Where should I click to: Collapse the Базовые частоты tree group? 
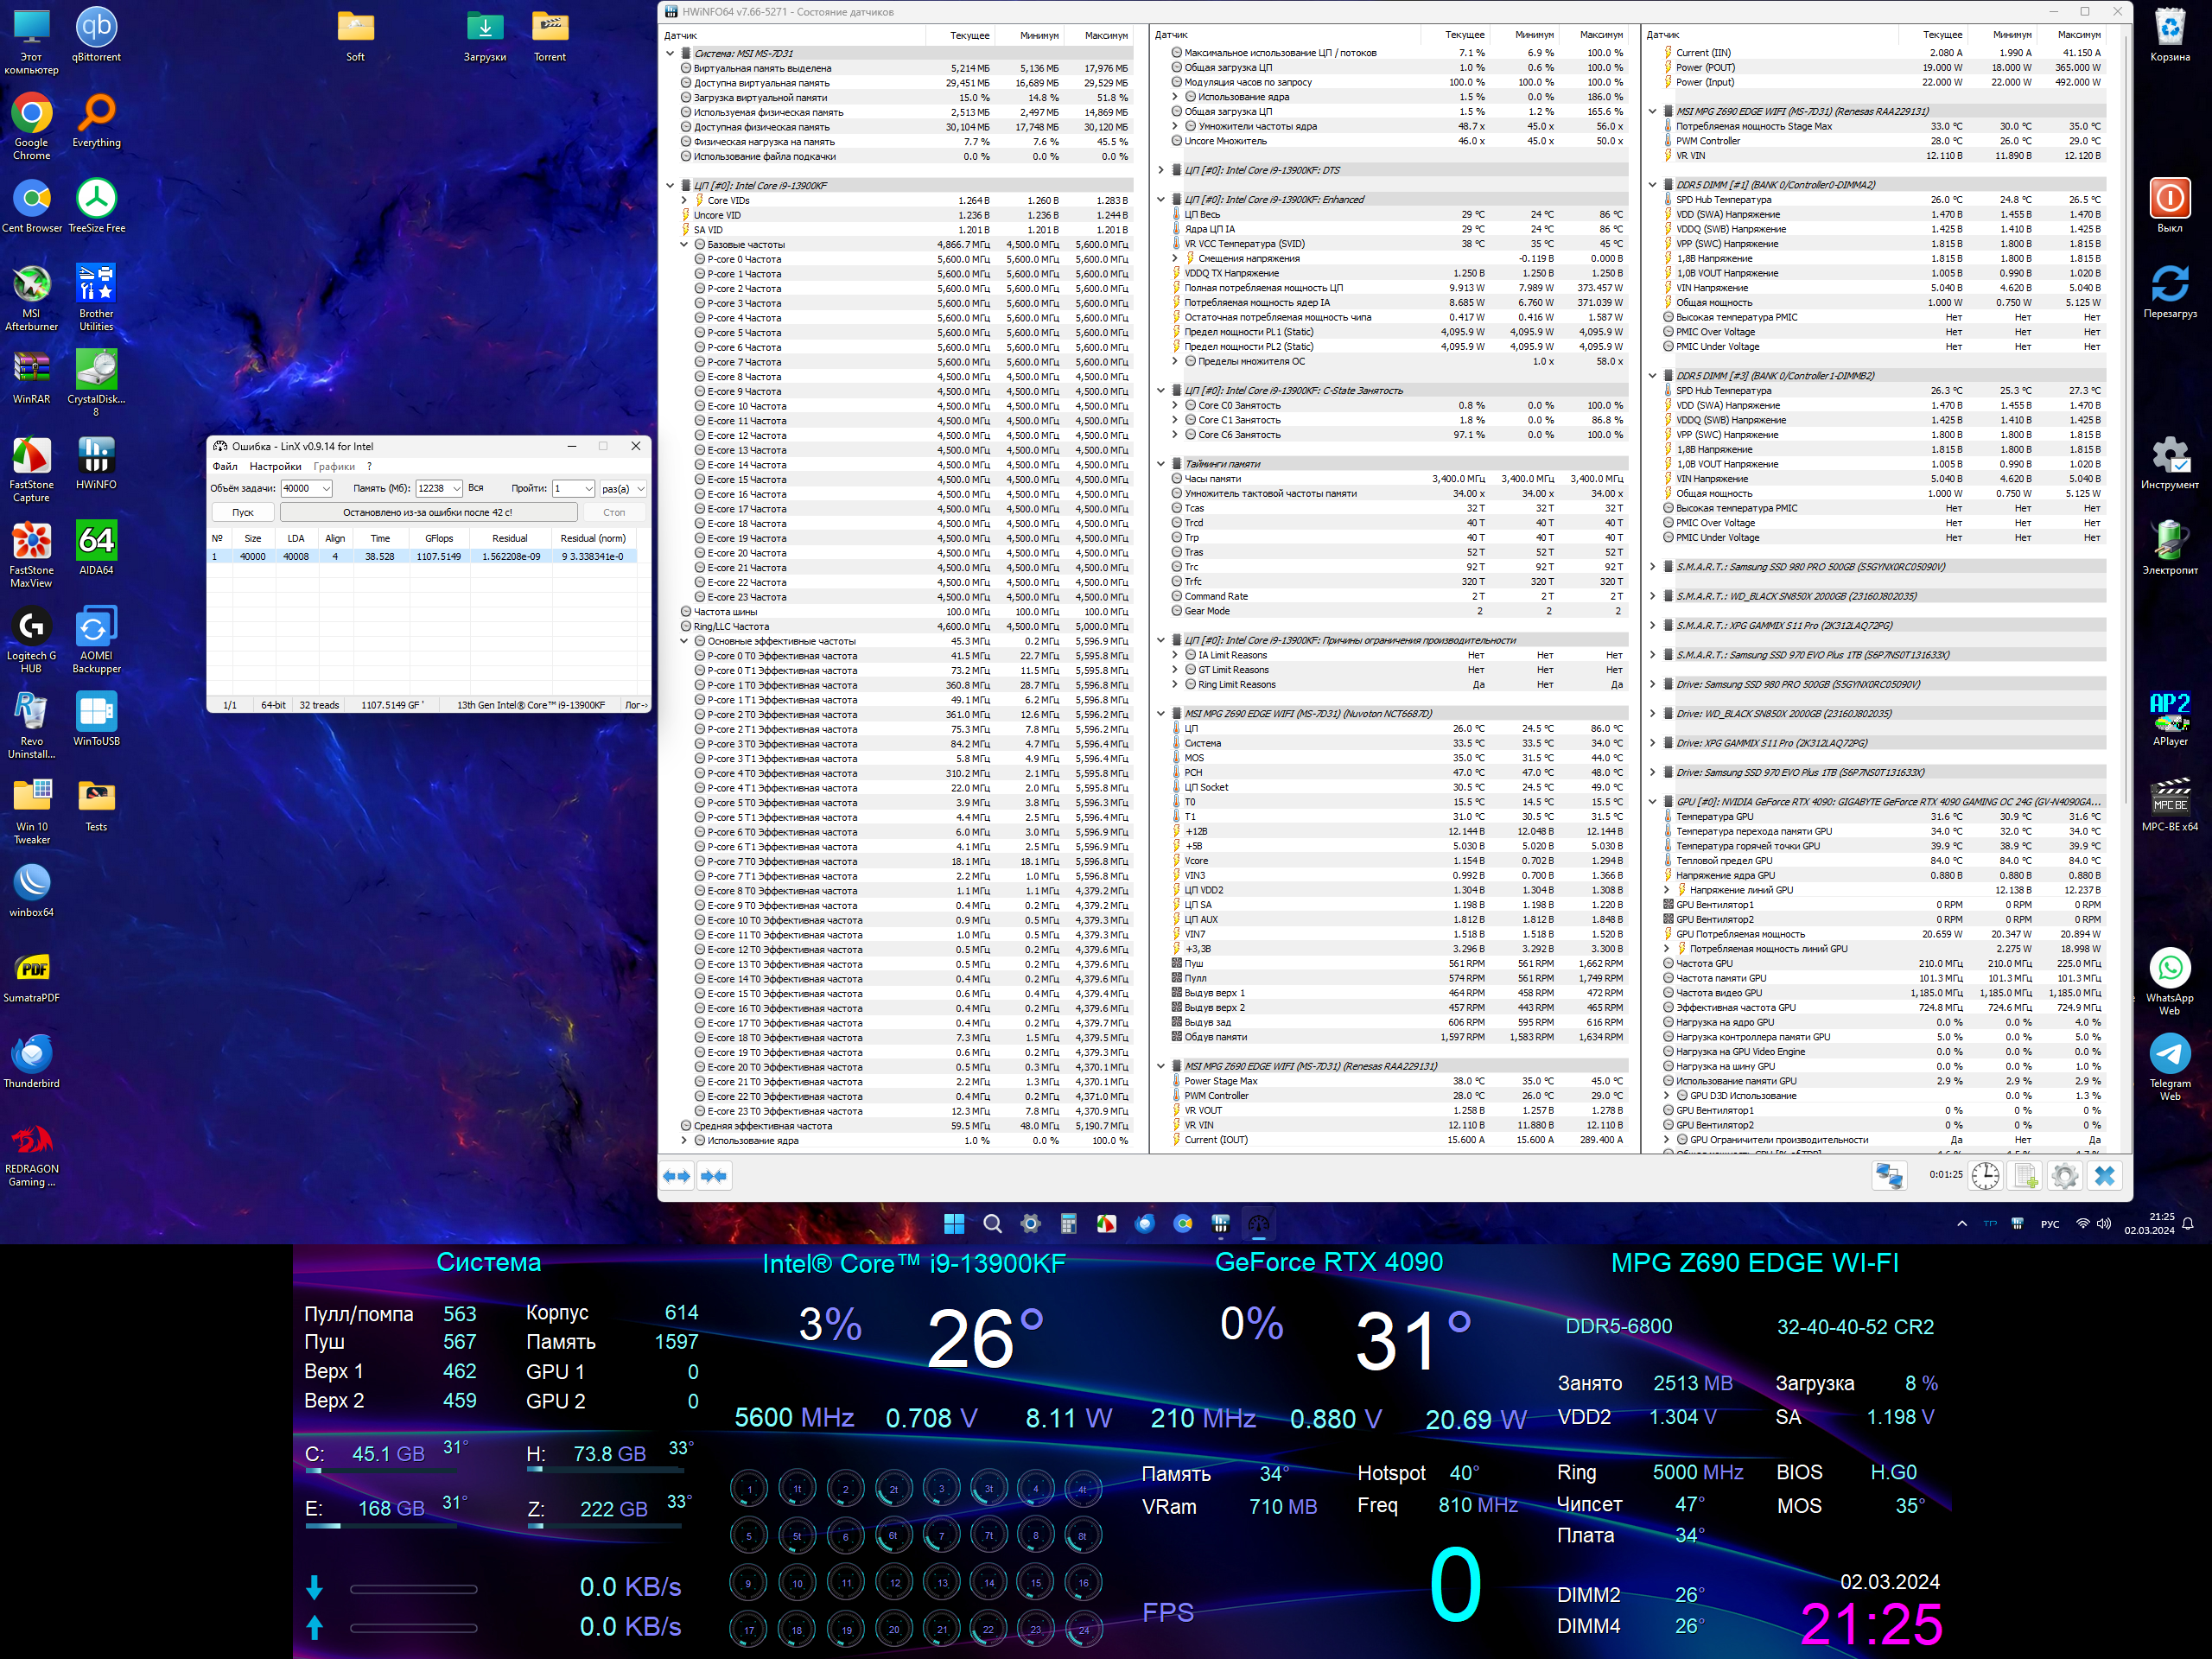click(684, 245)
